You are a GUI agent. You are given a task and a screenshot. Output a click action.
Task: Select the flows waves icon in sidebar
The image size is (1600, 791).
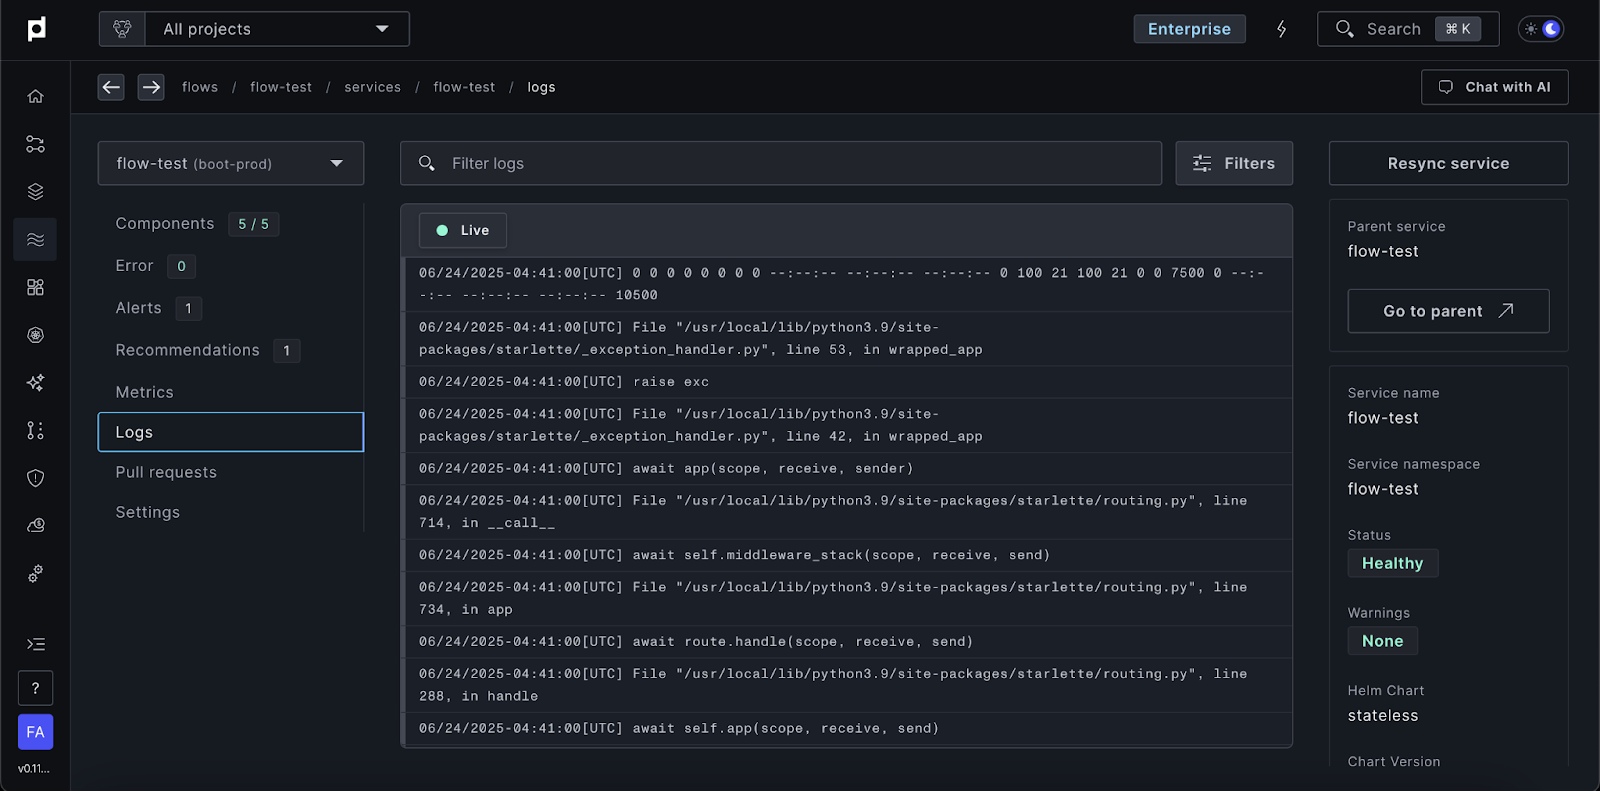[x=35, y=240]
